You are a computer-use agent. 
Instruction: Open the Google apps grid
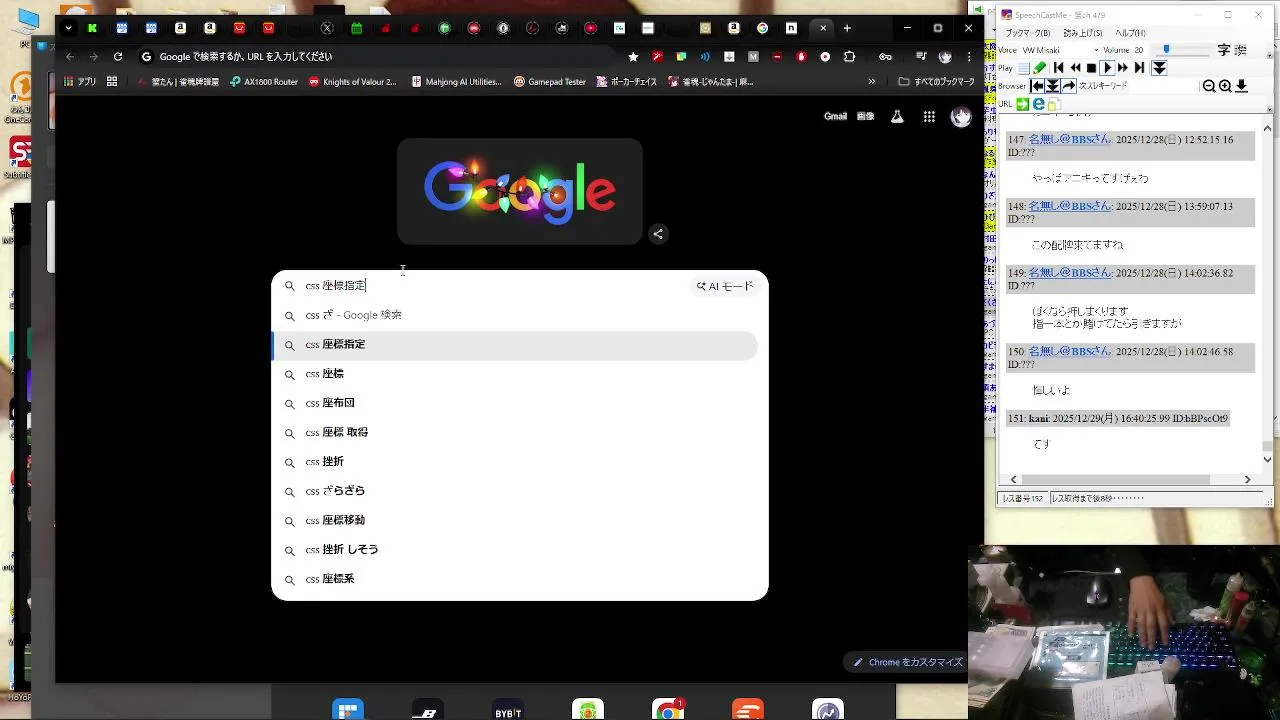929,117
